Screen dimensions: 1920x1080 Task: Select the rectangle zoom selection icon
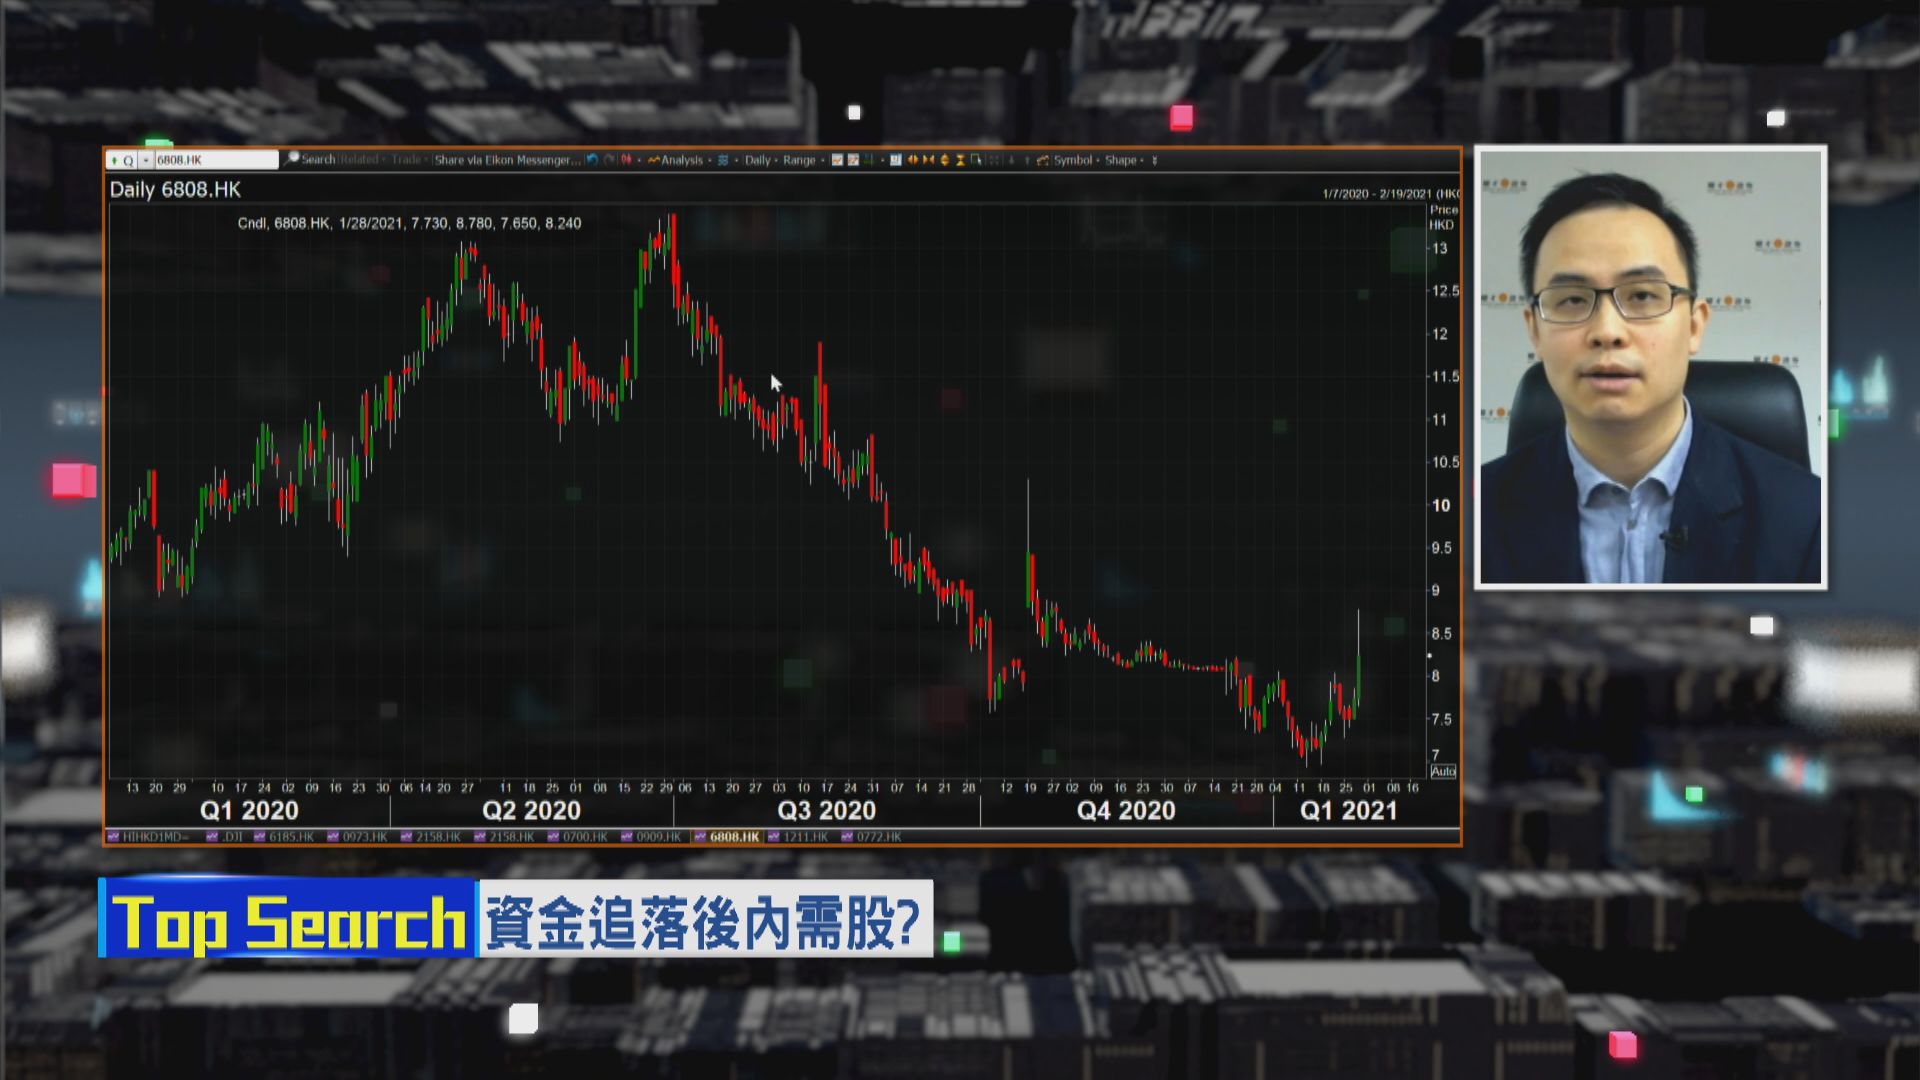tap(977, 160)
